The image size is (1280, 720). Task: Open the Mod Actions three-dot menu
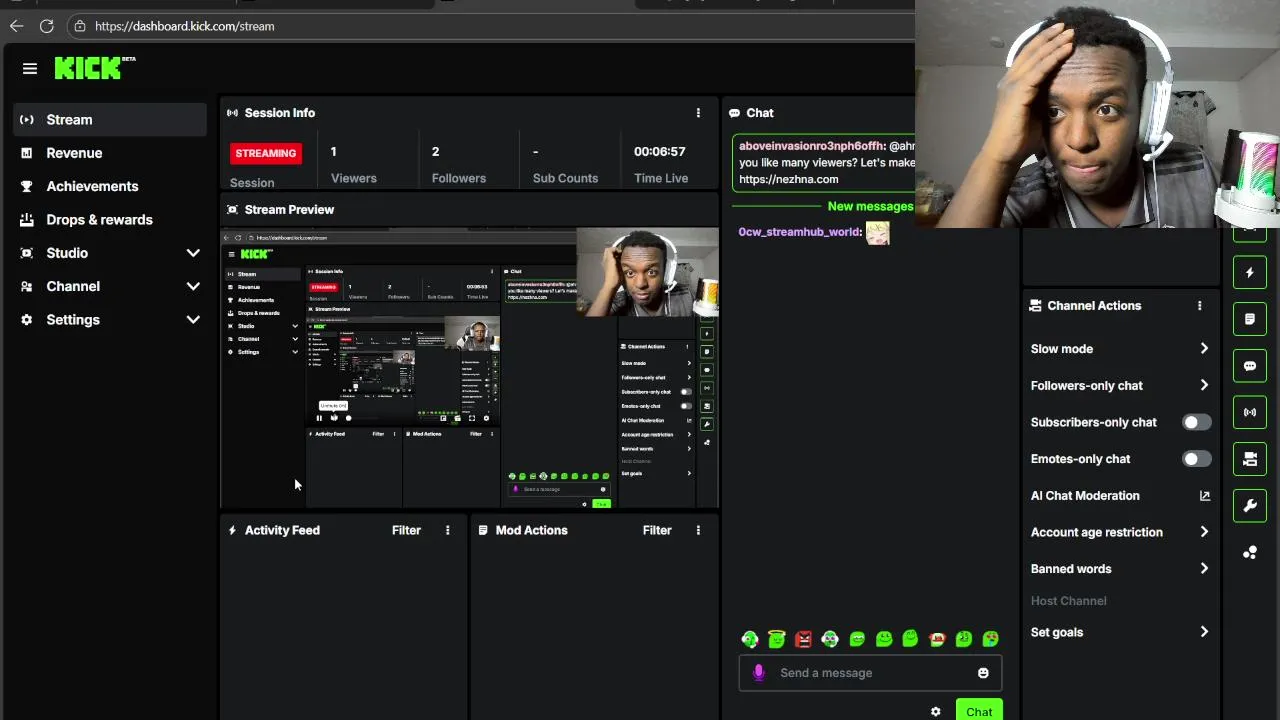(x=698, y=530)
